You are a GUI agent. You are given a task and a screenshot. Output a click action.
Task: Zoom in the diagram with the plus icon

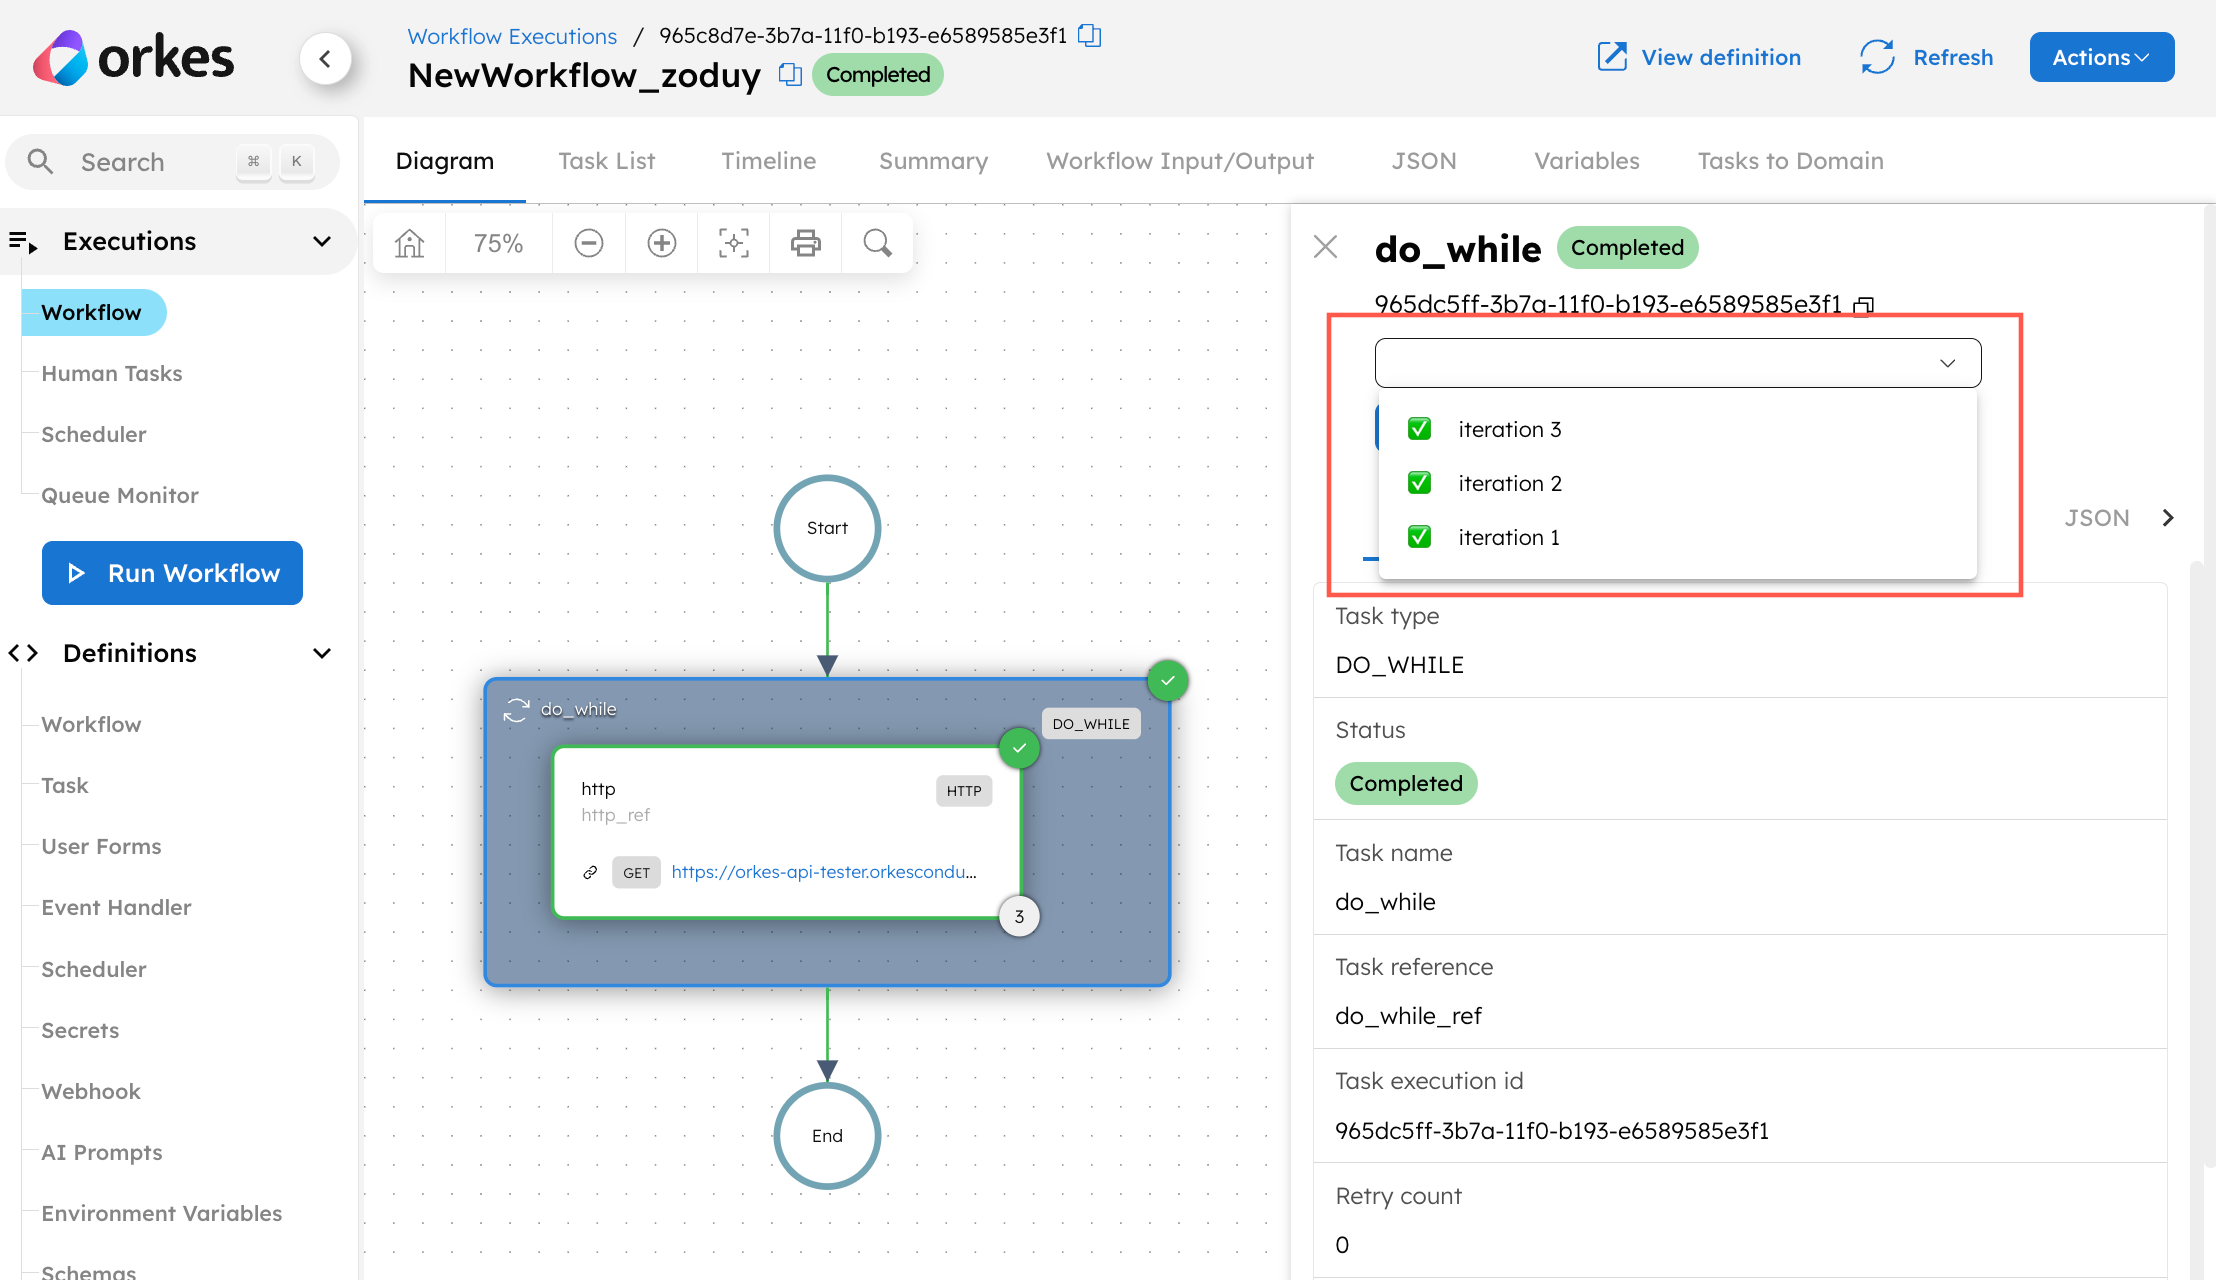point(661,242)
